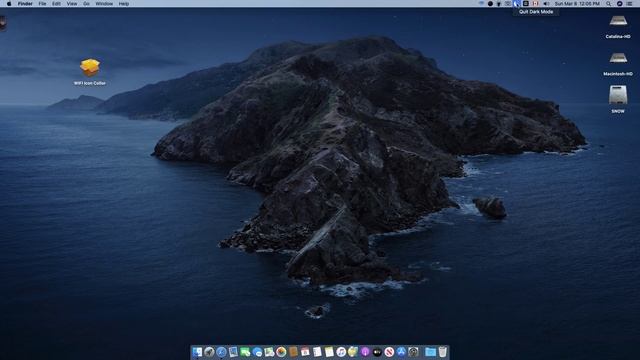Open Spotlight search magnifier

click(609, 4)
